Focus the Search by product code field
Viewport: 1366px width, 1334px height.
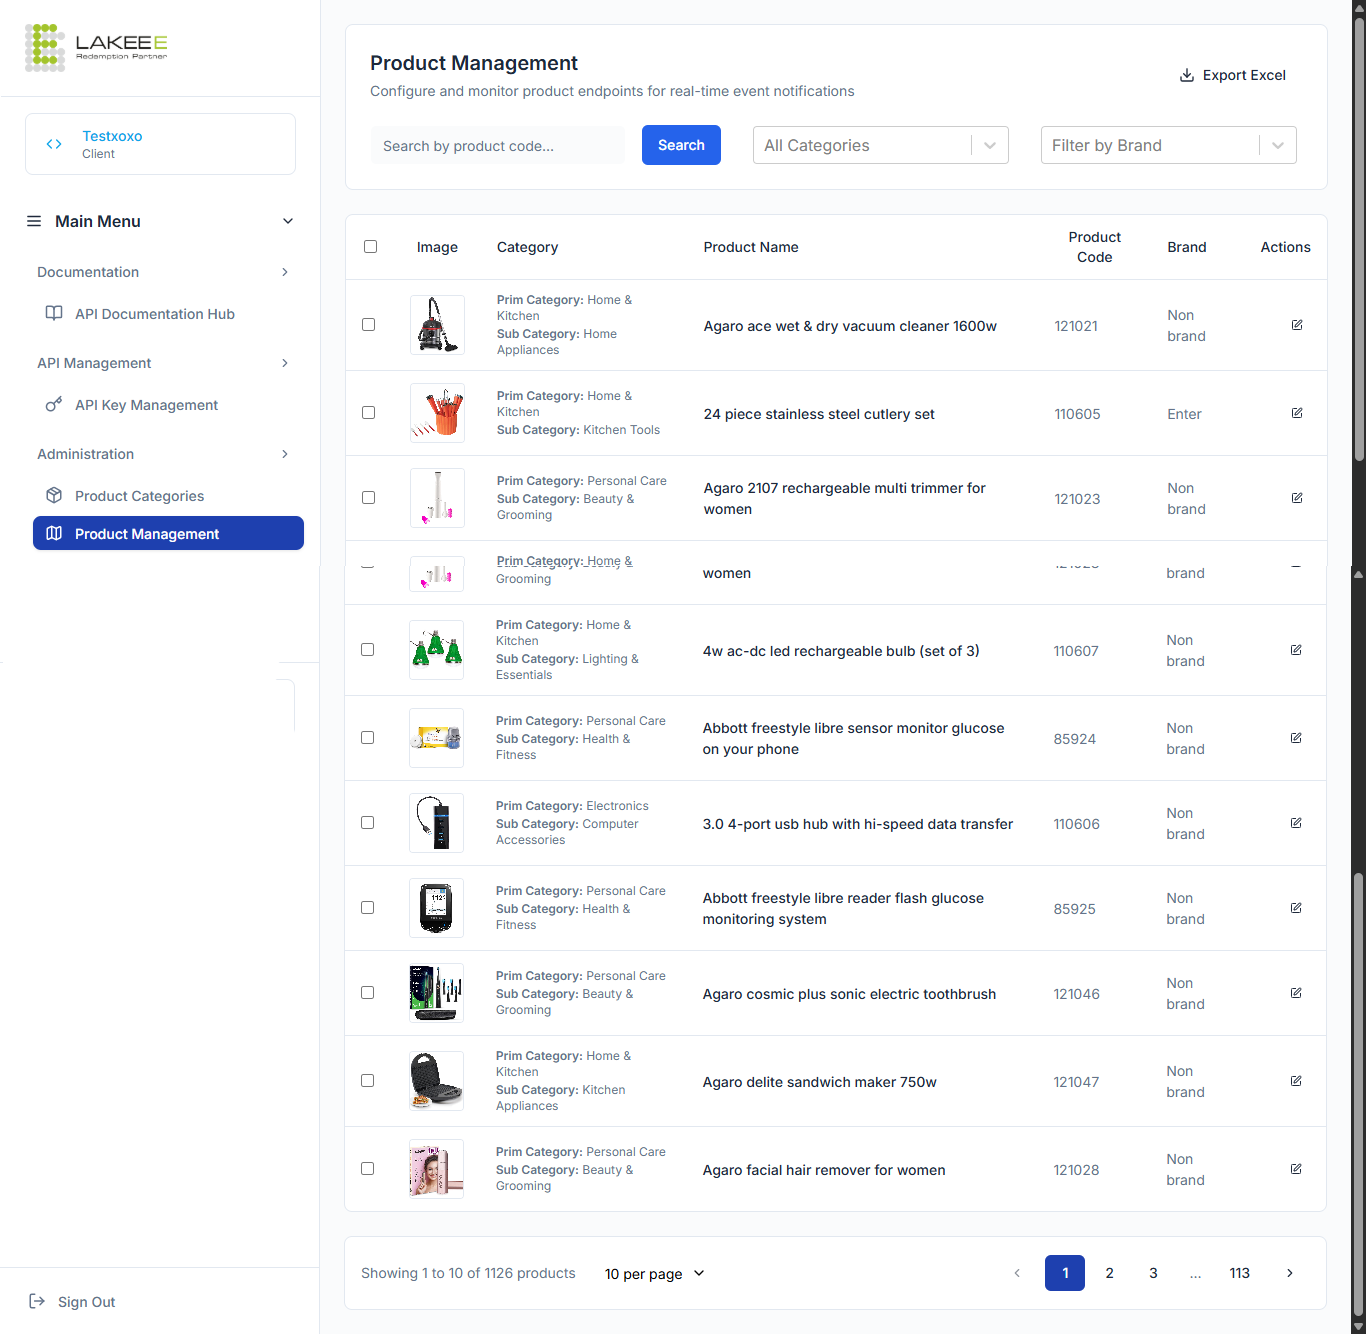[497, 146]
